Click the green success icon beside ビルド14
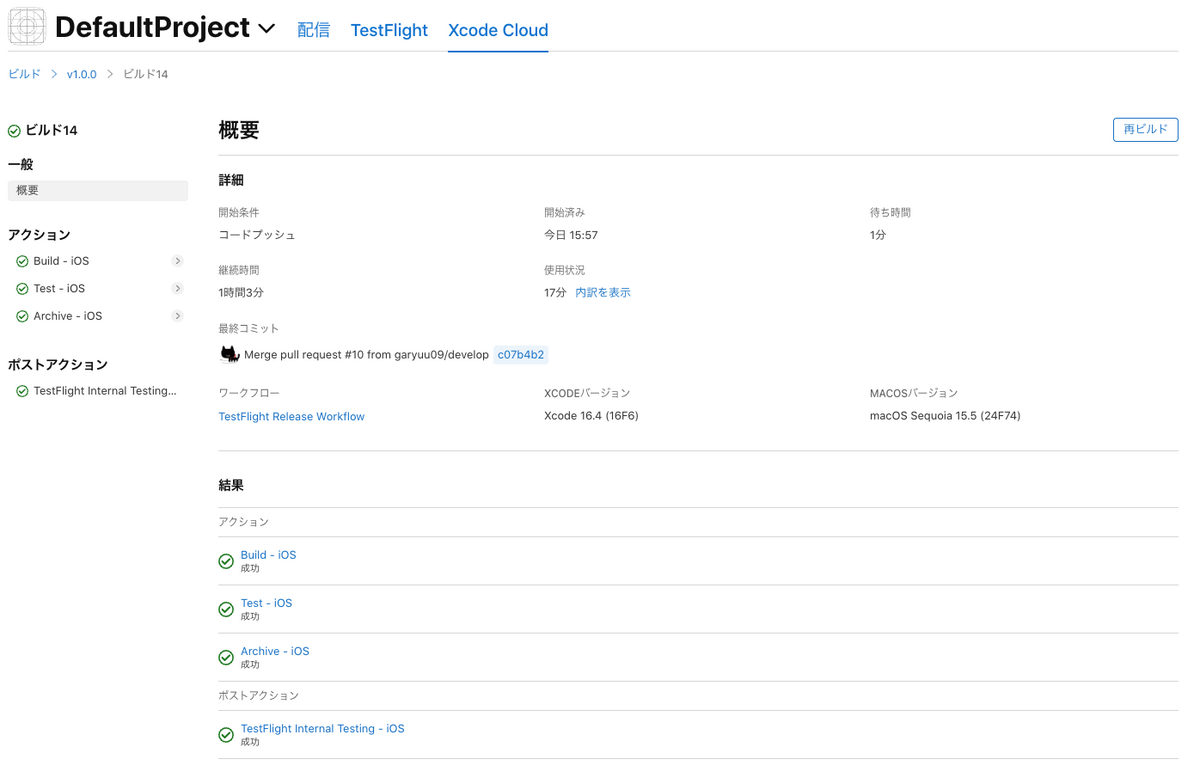Screen dimensions: 1200x783 pos(14,131)
